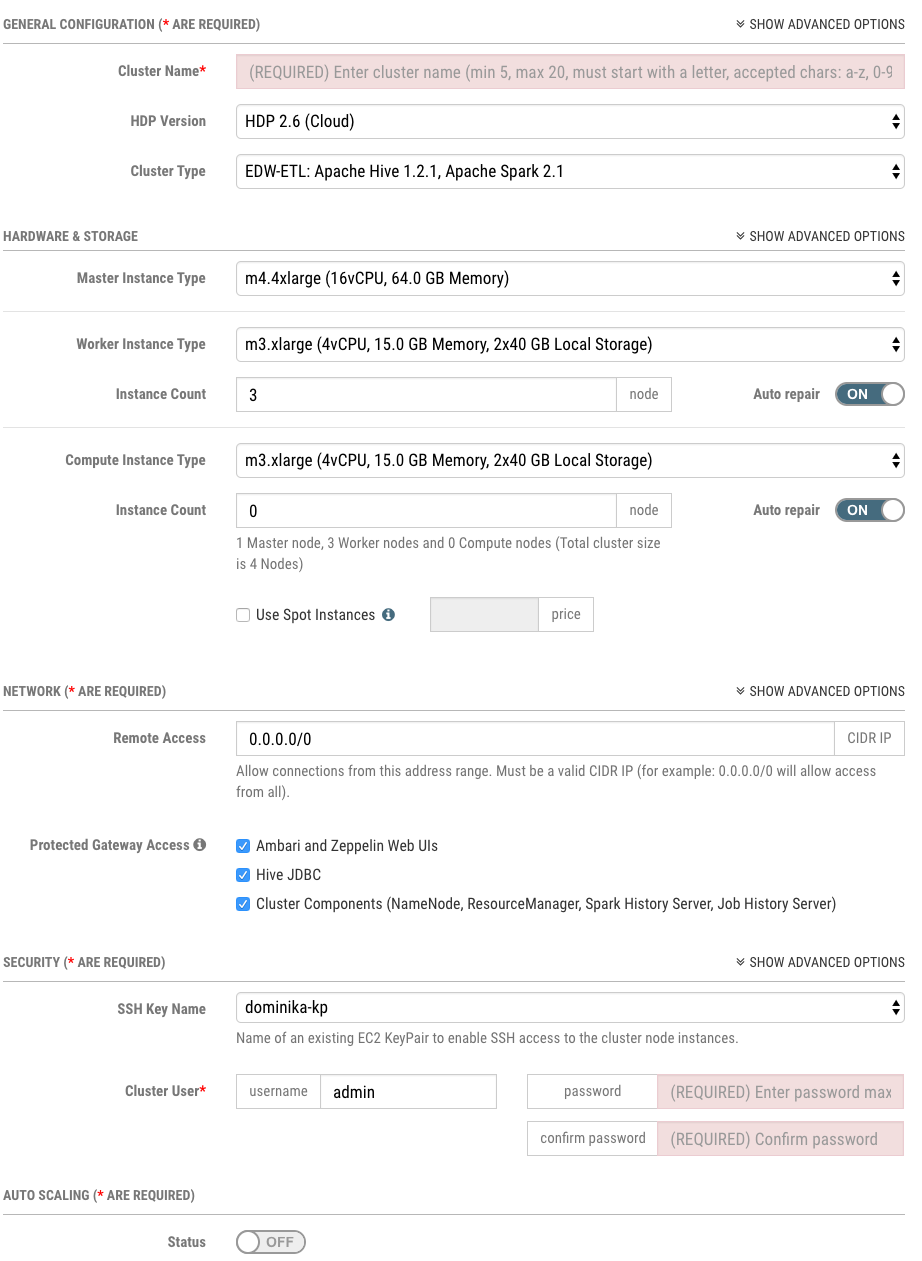
Task: Click the chevron icon before Security's advanced options
Action: click(741, 962)
